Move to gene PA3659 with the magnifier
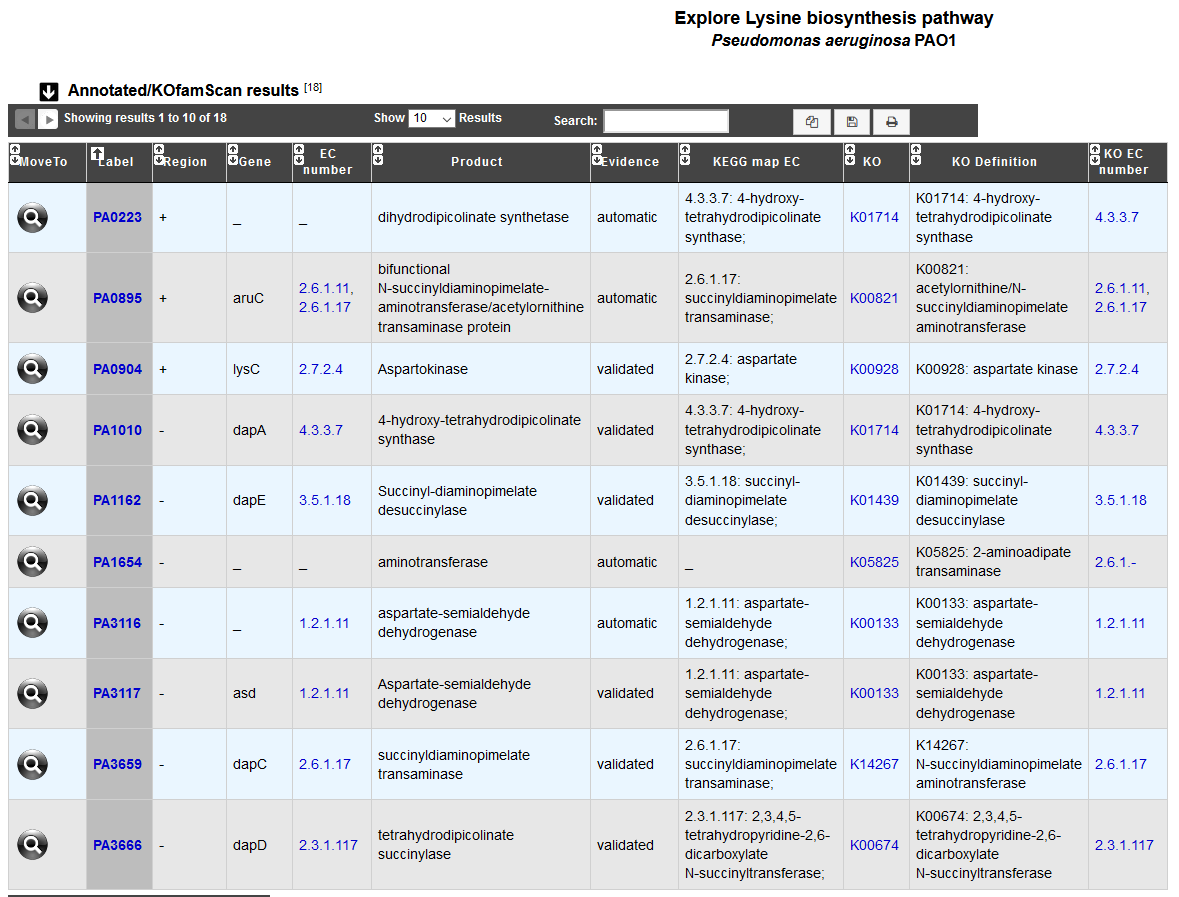 [32, 765]
